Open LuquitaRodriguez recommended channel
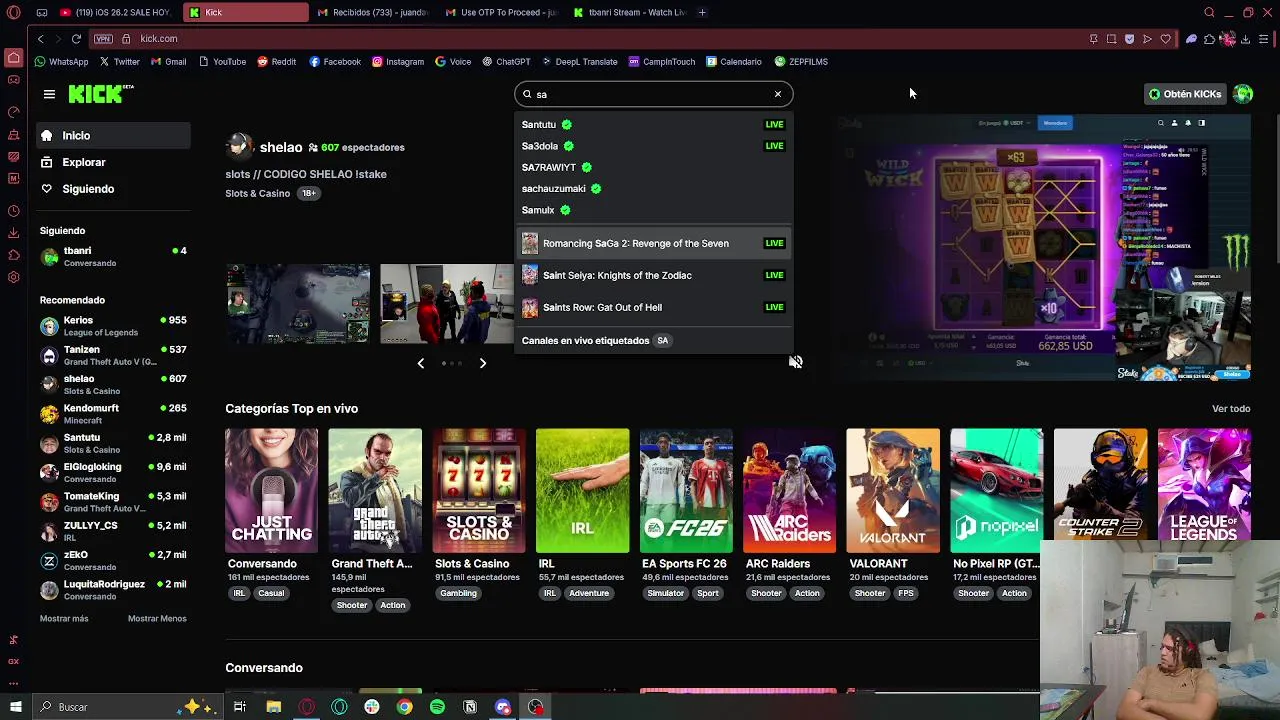 pos(113,590)
